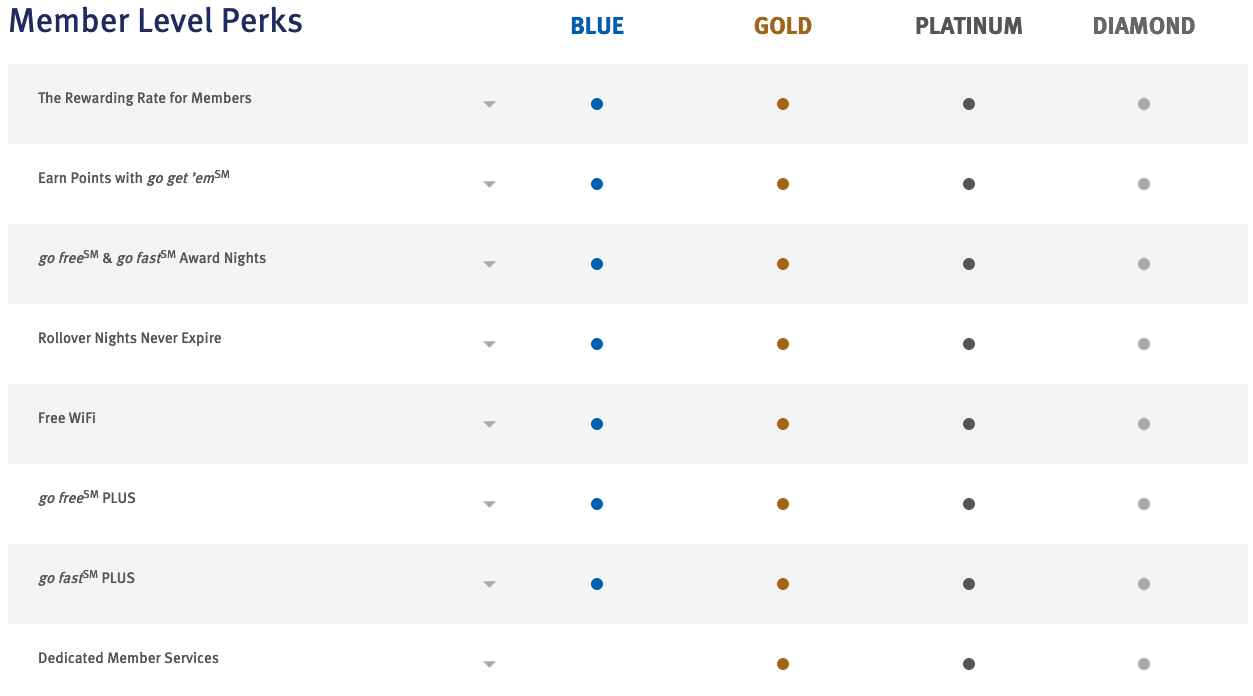Select the PLATINUM member level header

[969, 26]
